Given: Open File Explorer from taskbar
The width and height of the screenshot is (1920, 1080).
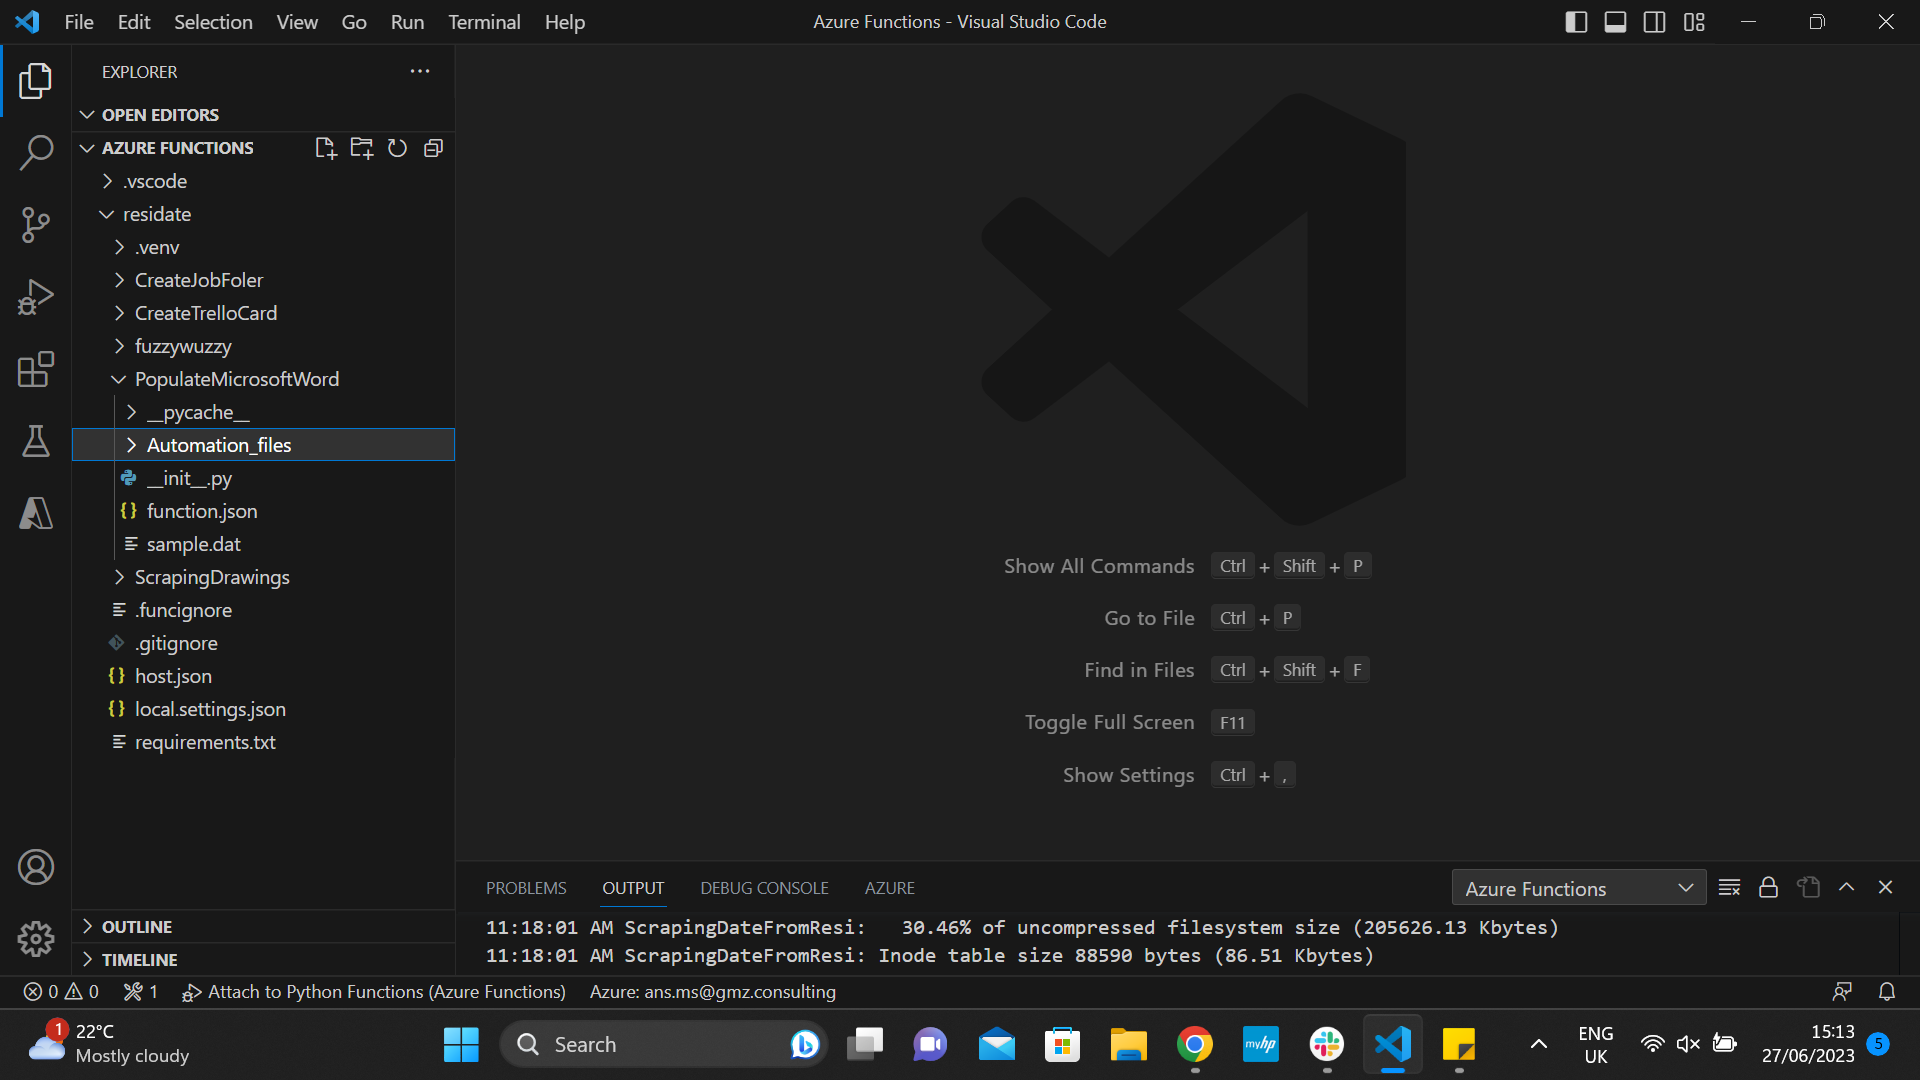Looking at the screenshot, I should (x=1128, y=1045).
